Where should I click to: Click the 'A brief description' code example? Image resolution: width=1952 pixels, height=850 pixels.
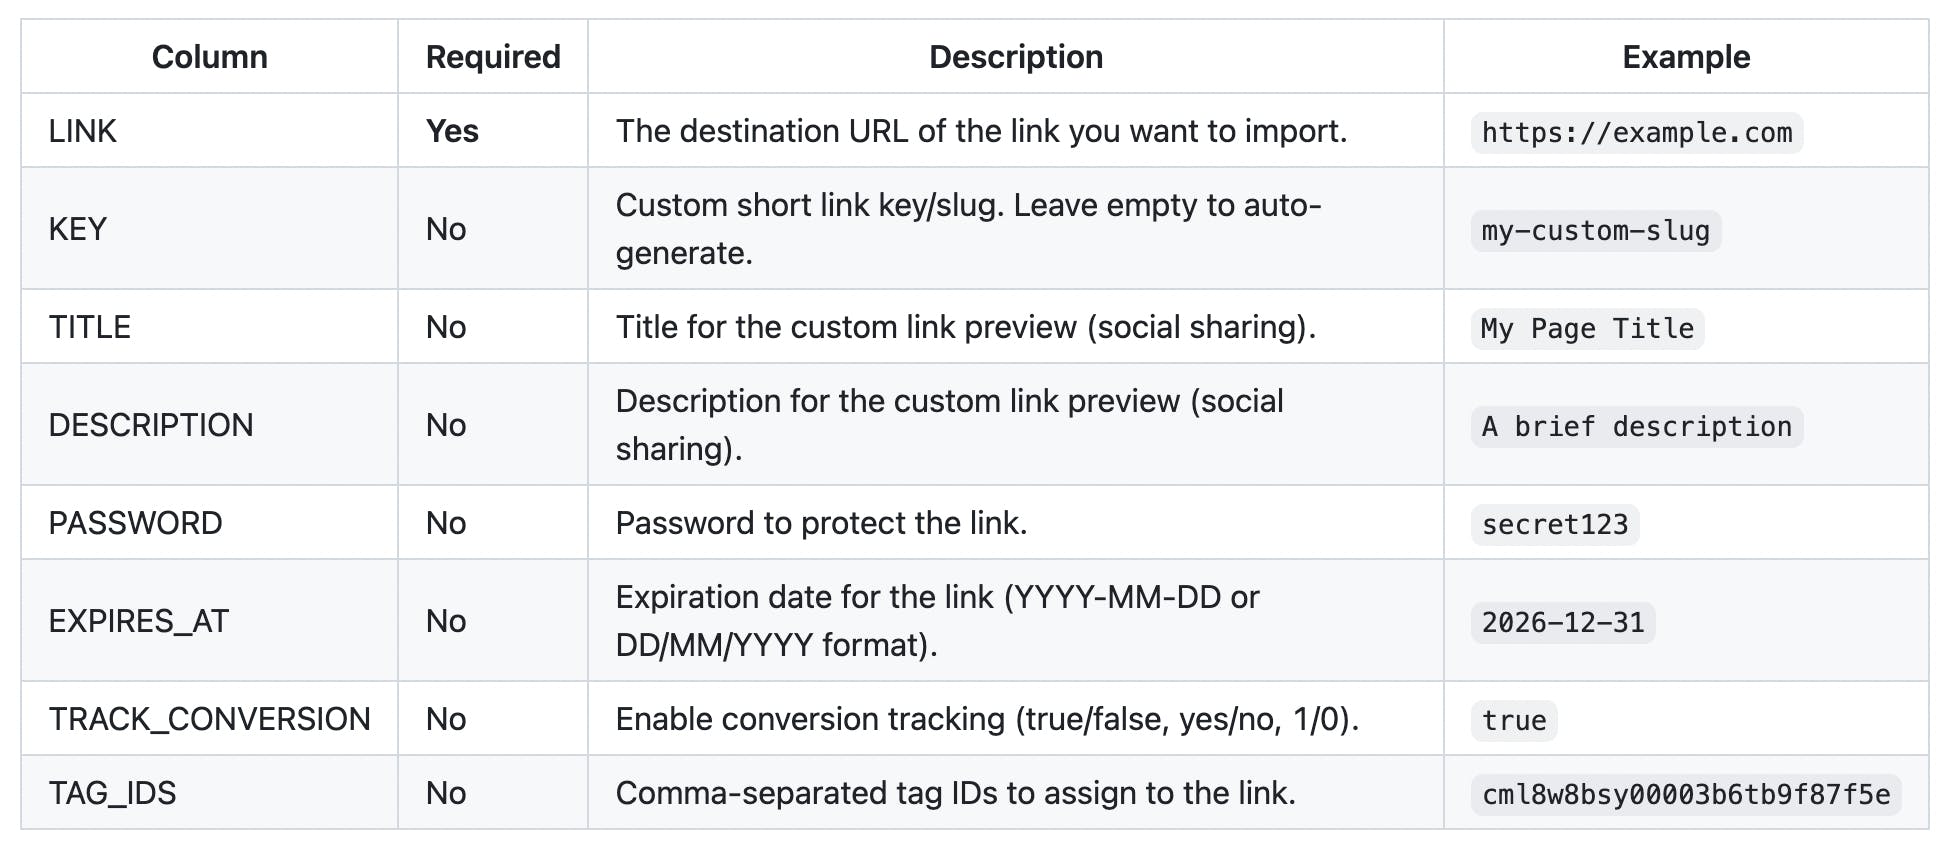(1636, 427)
